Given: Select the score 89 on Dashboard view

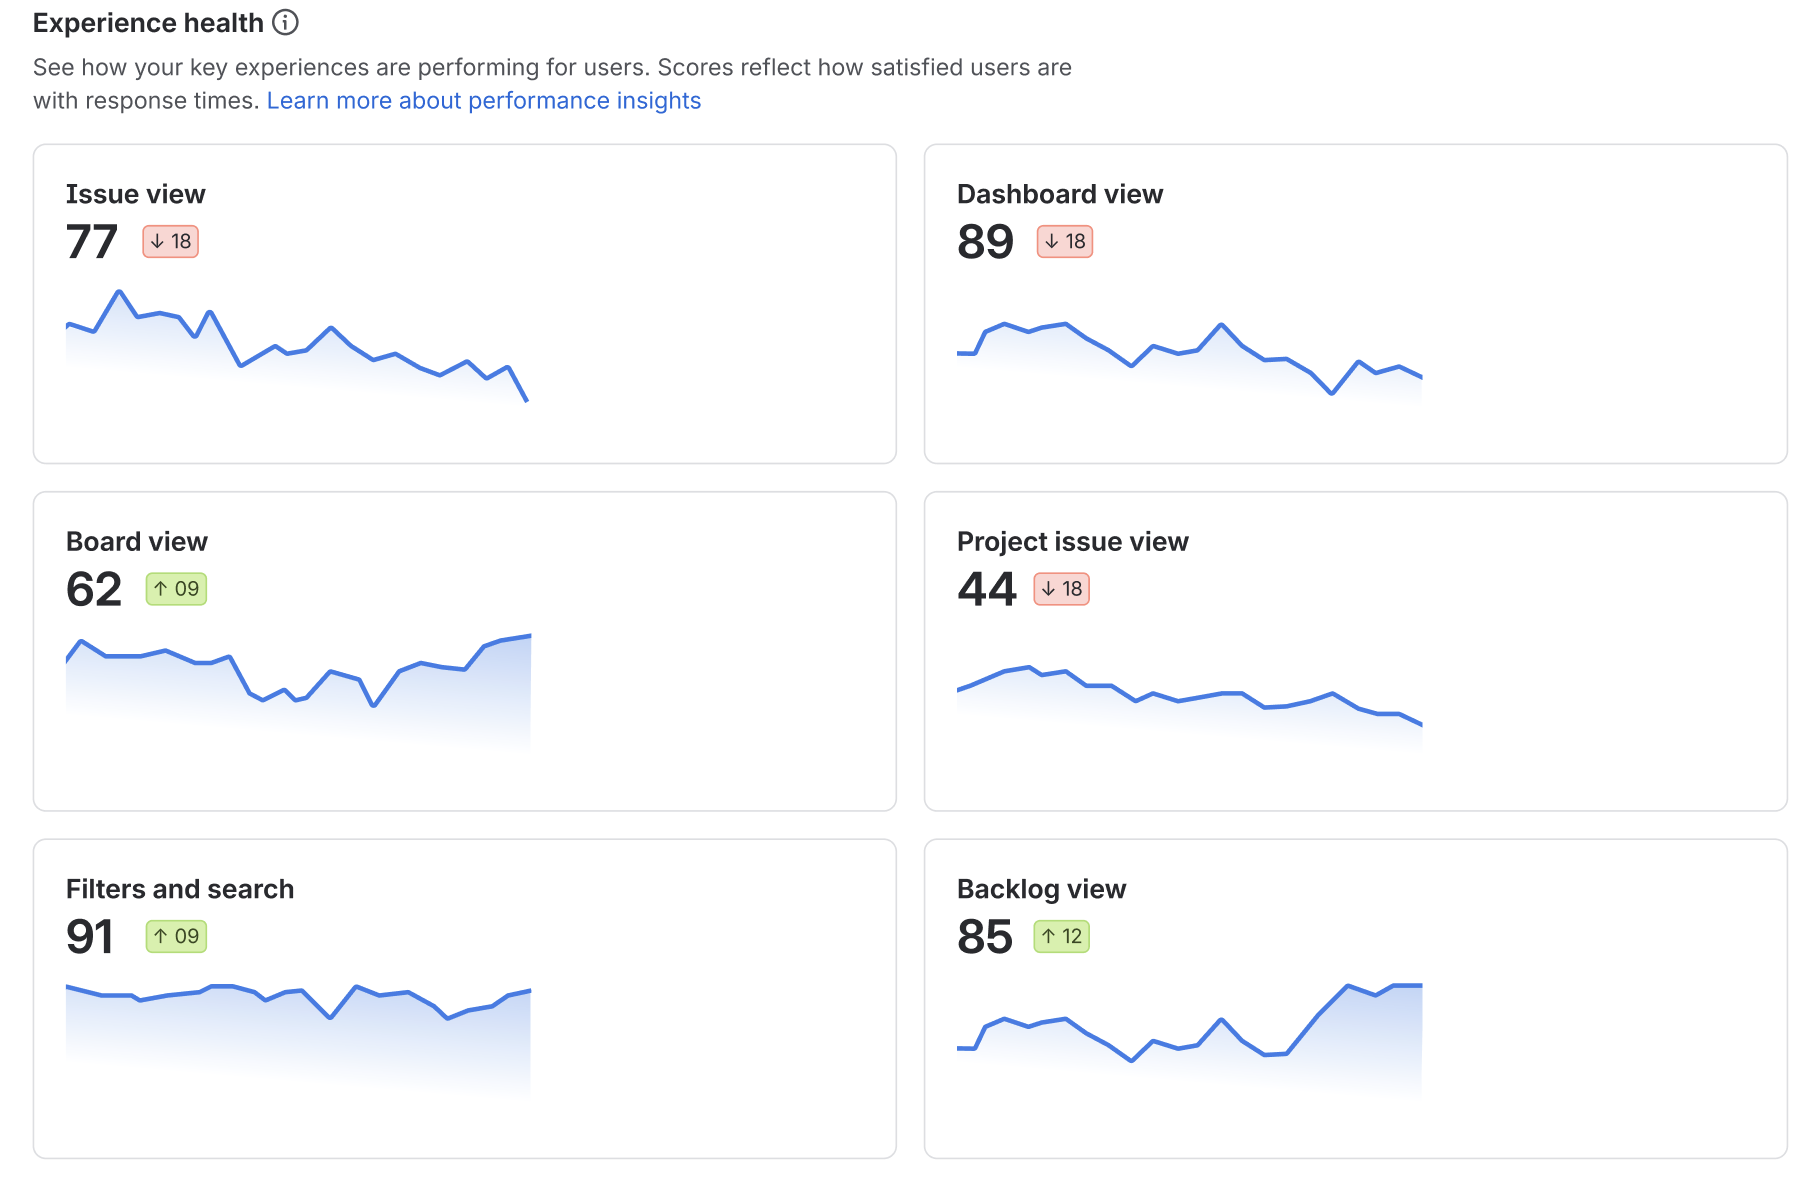Looking at the screenshot, I should tap(985, 241).
